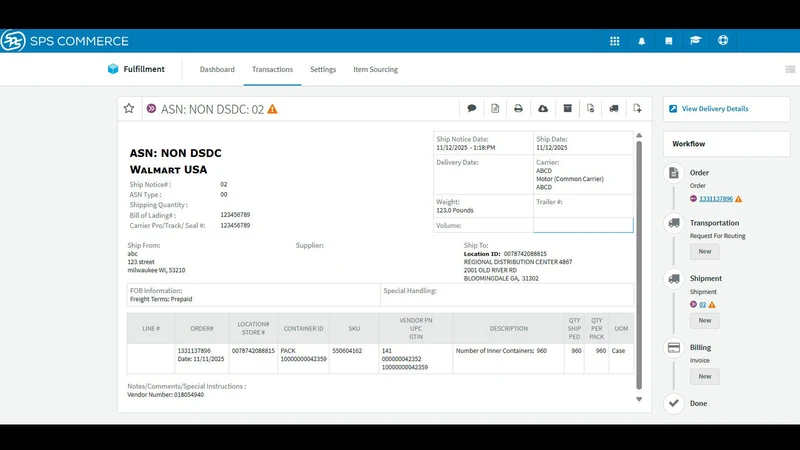The width and height of the screenshot is (800, 450).
Task: Click the warning icon next to shipment 02
Action: click(x=712, y=305)
